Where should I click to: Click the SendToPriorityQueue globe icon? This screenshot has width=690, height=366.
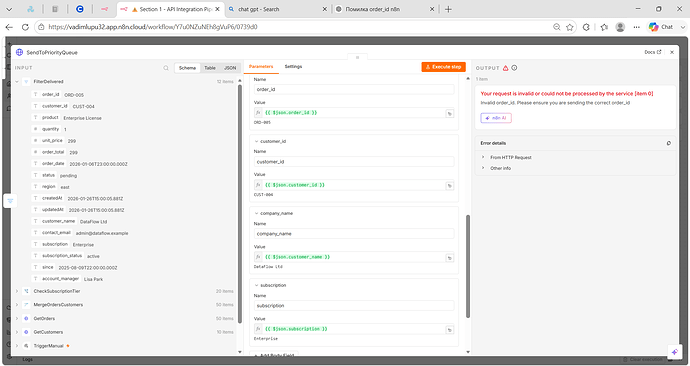click(x=19, y=52)
